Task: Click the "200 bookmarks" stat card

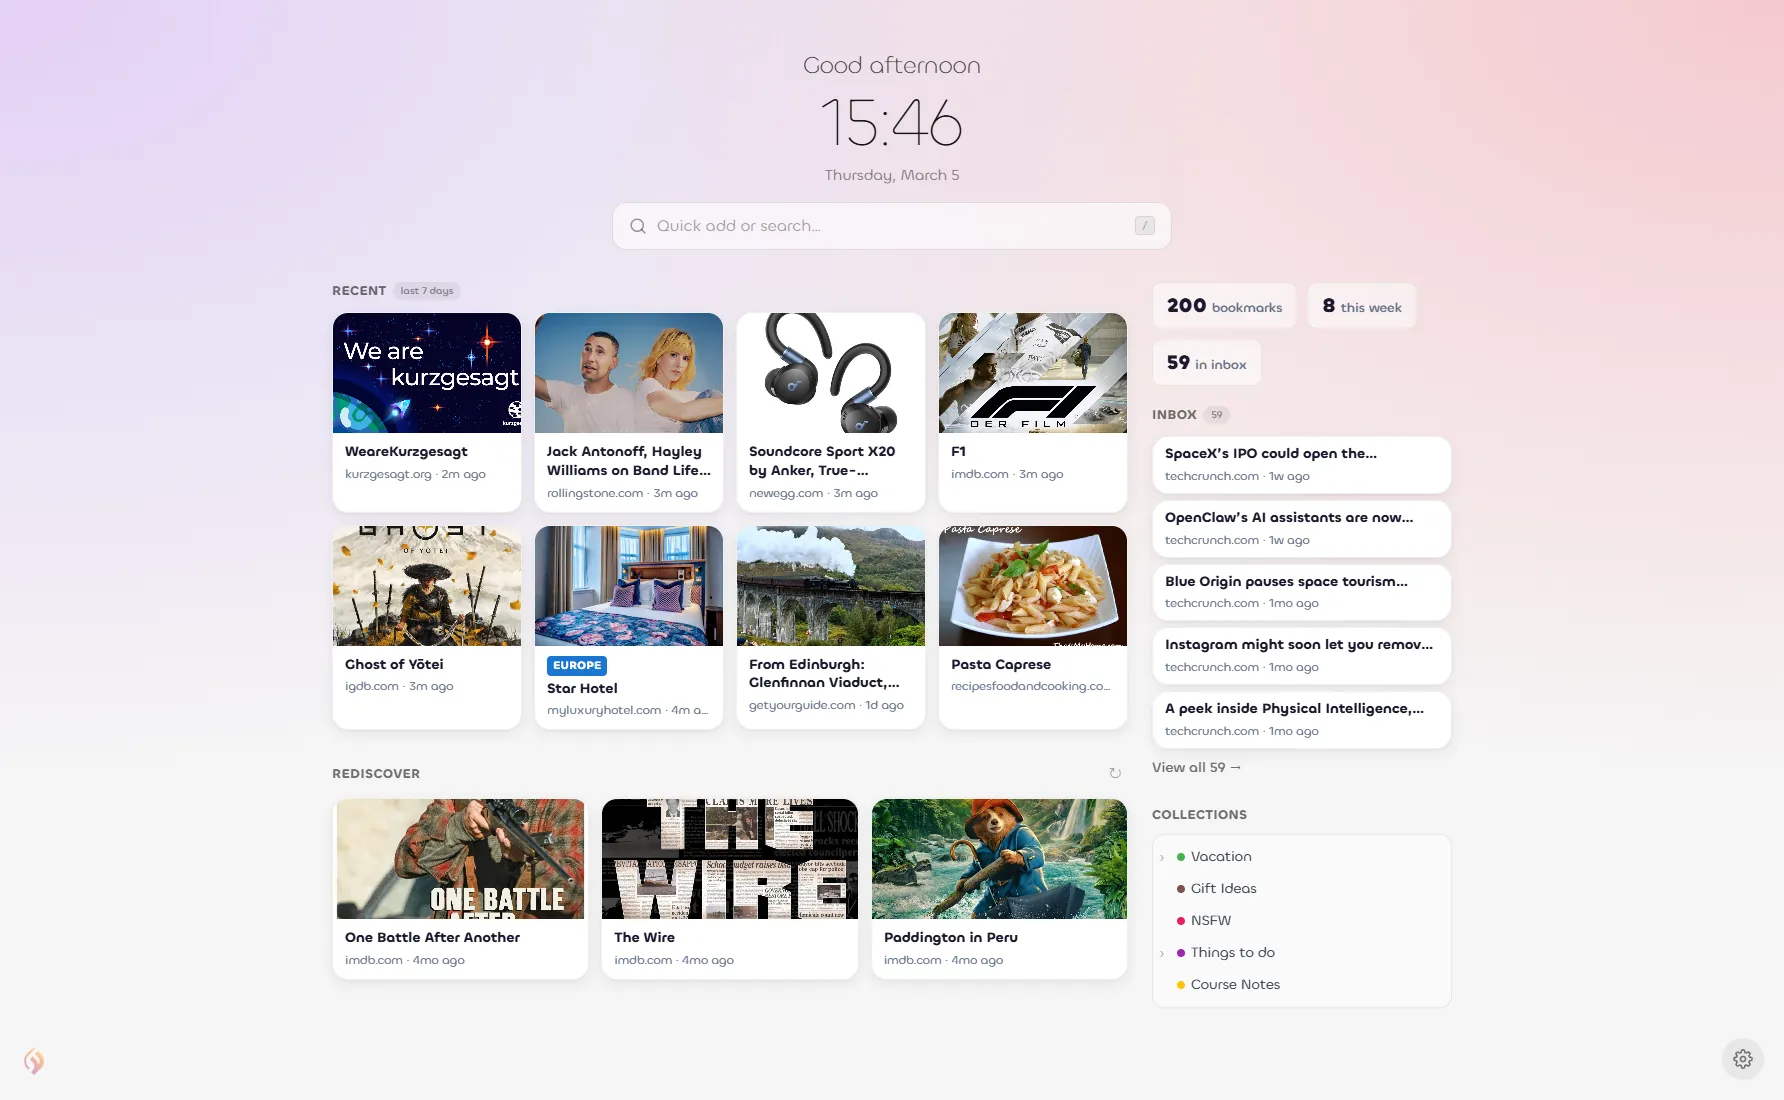Action: point(1223,305)
